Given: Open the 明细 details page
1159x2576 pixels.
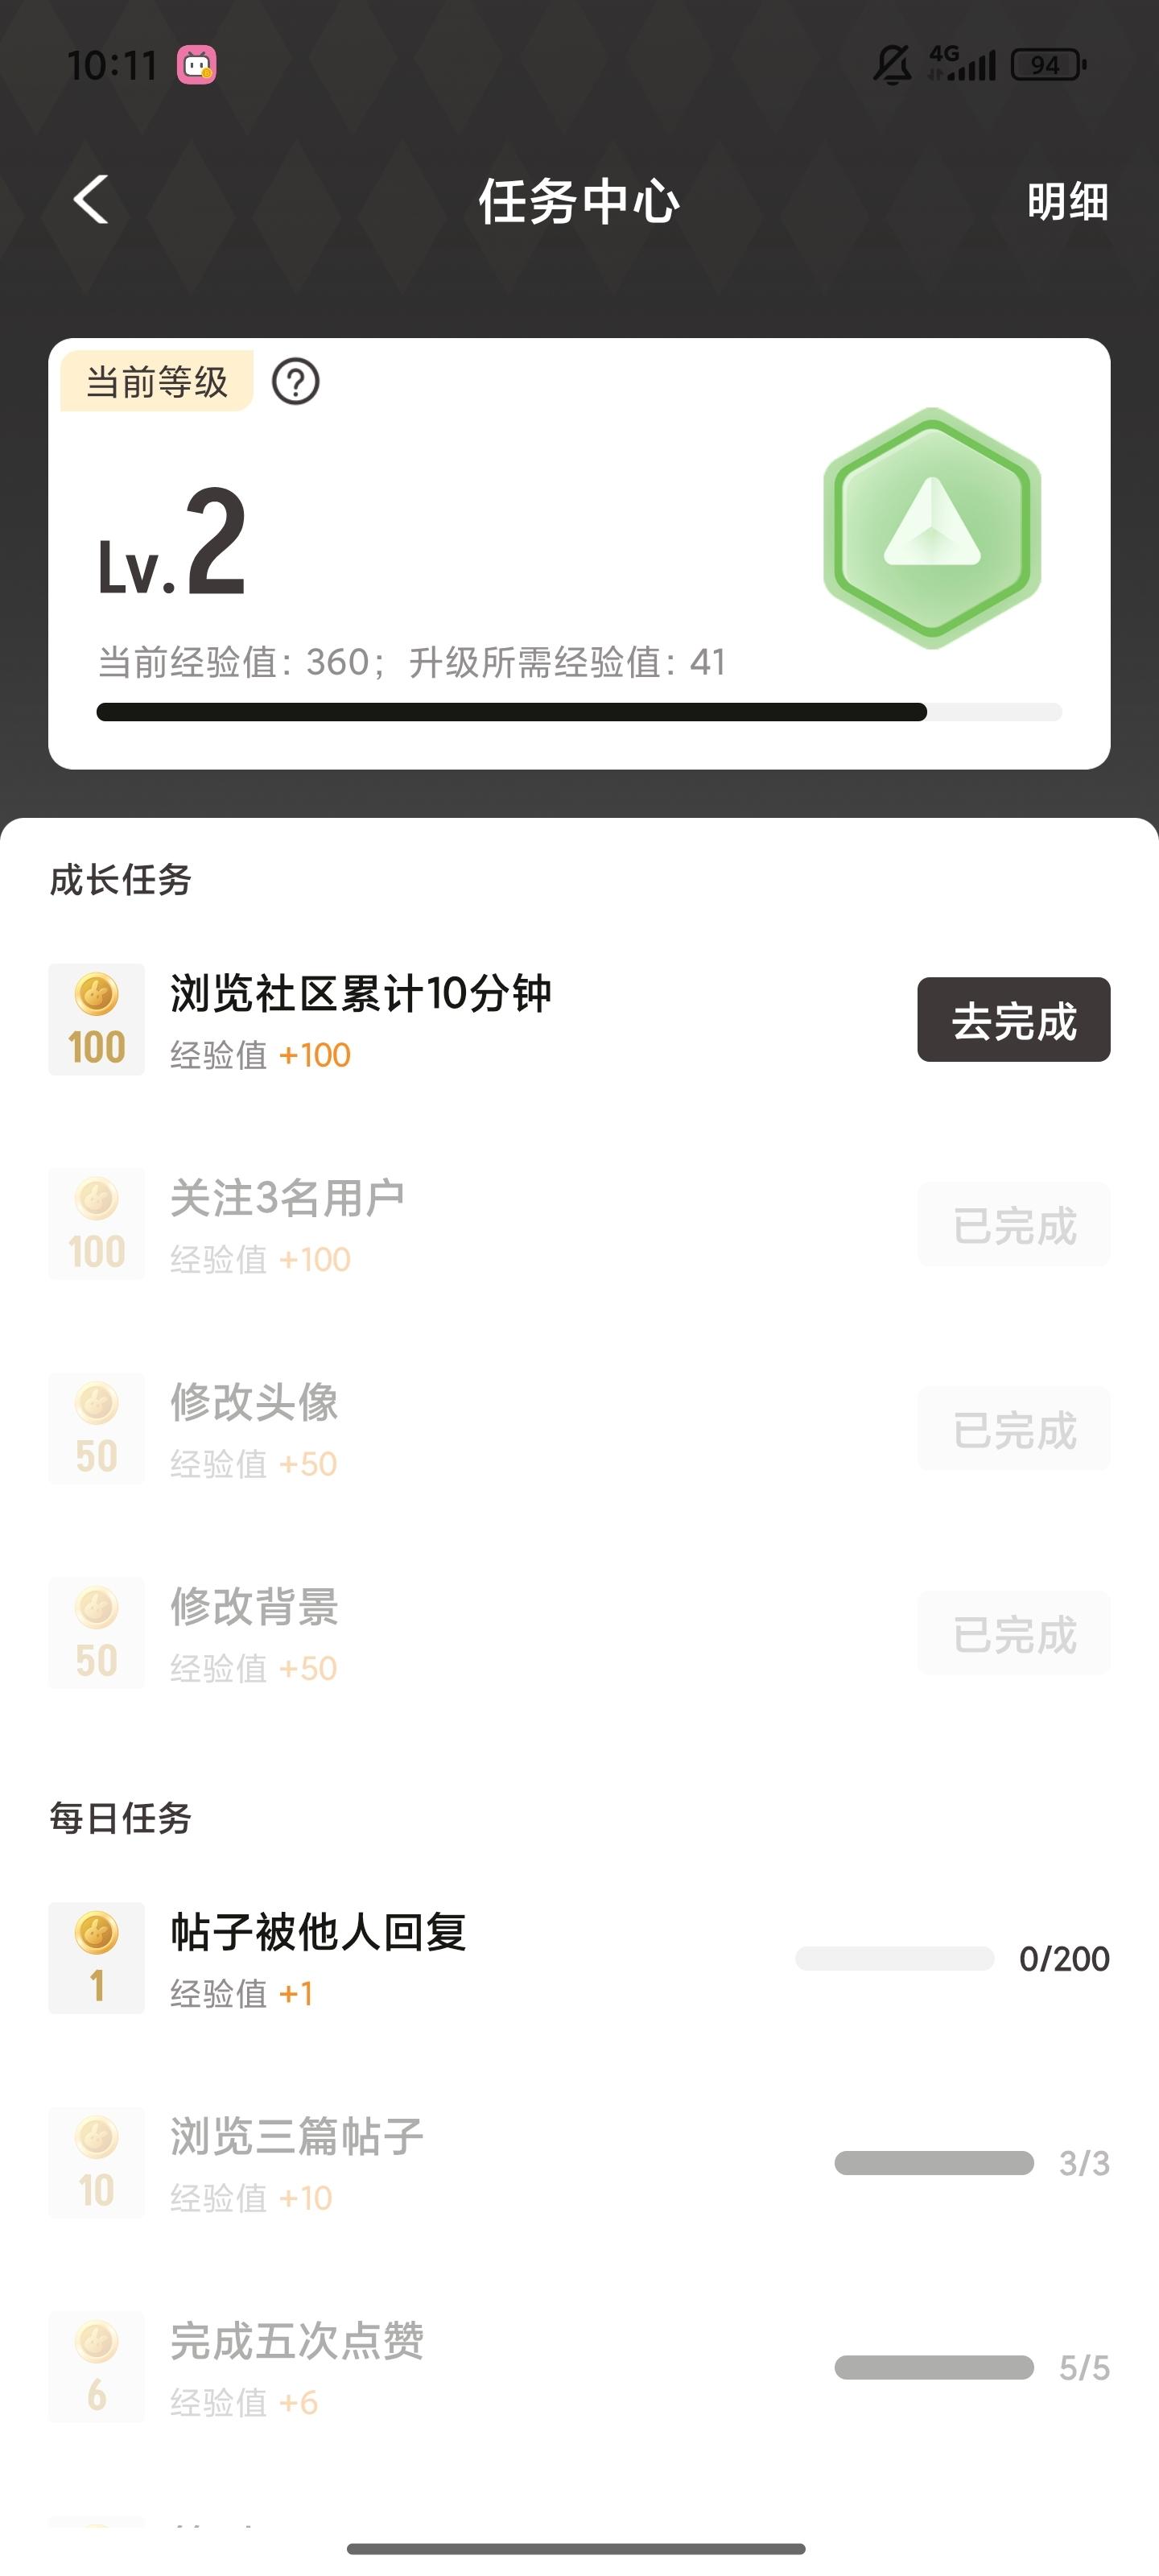Looking at the screenshot, I should coord(1067,201).
